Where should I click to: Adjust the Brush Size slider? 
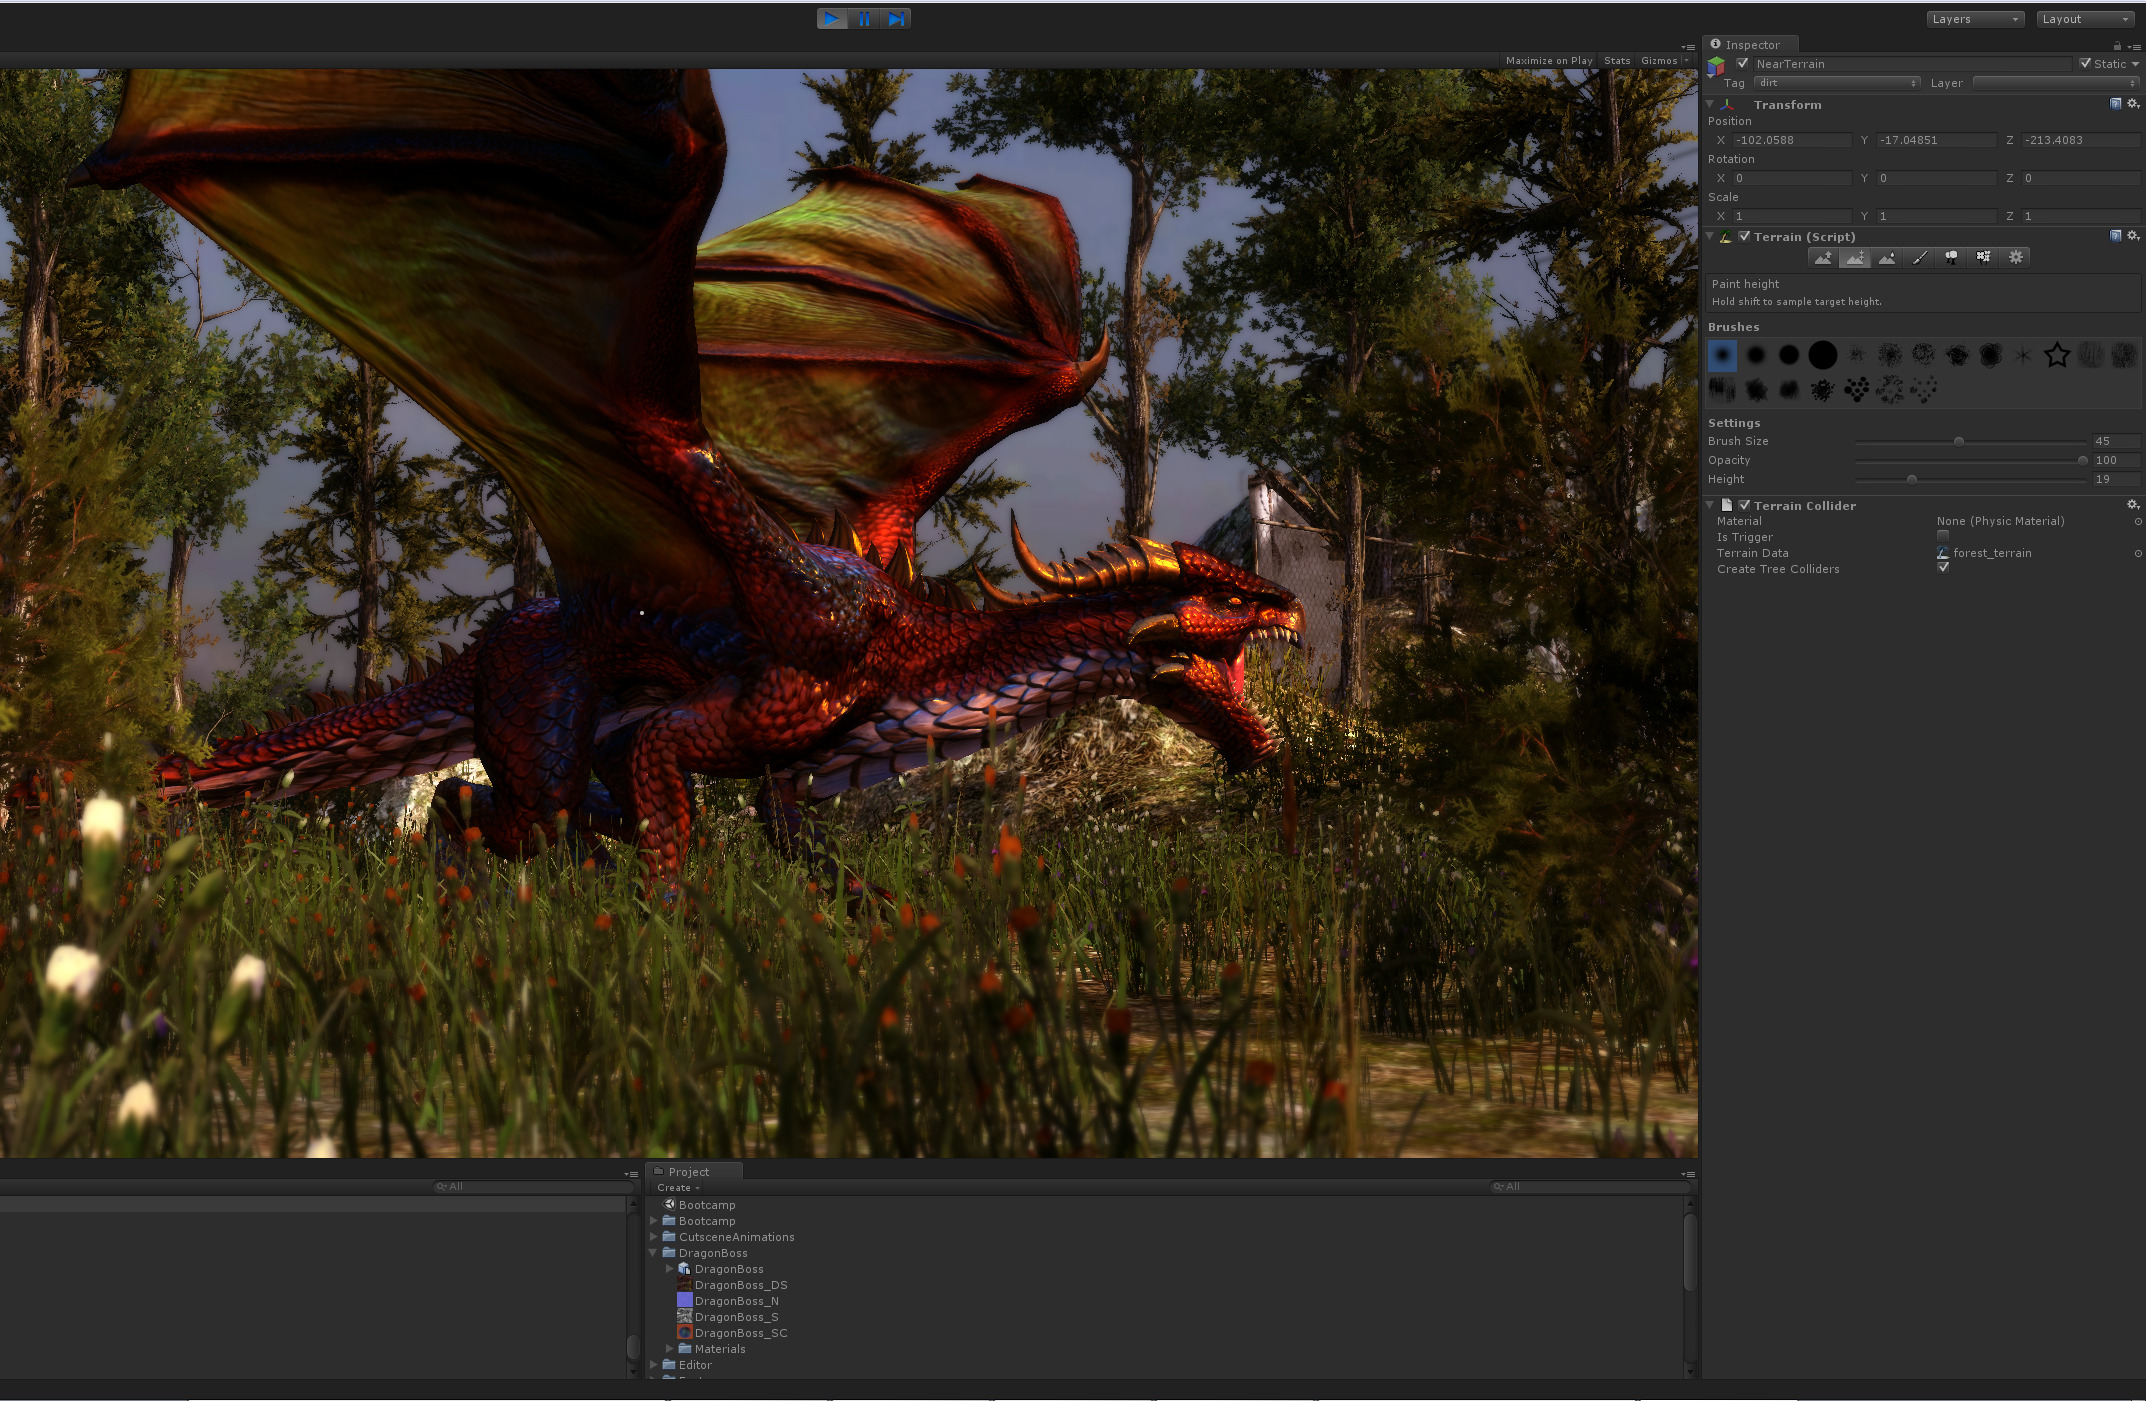click(1959, 441)
